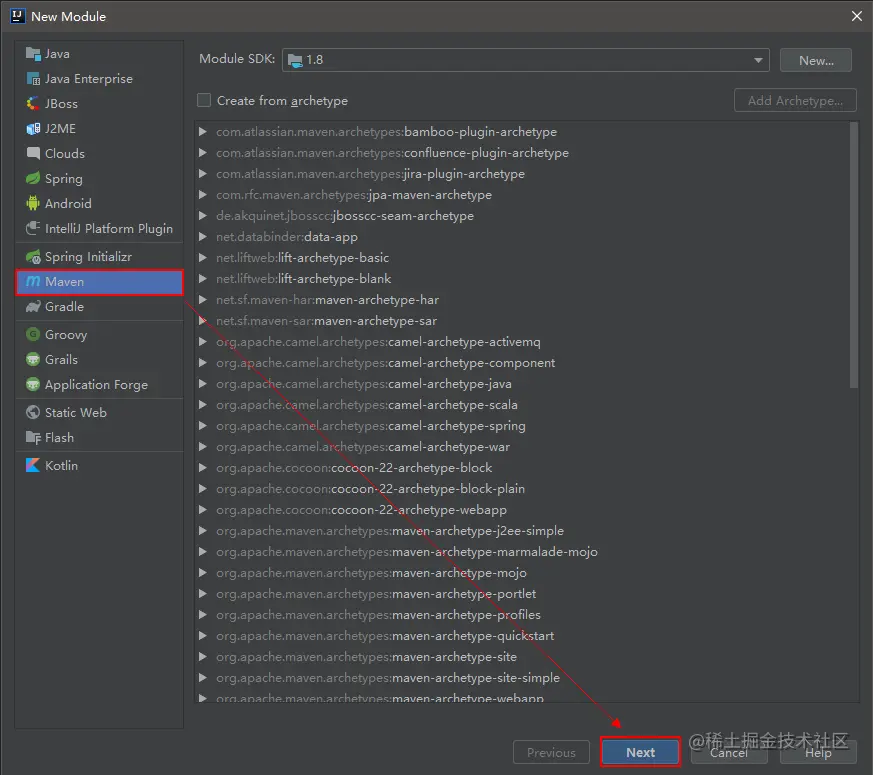Image resolution: width=873 pixels, height=775 pixels.
Task: Expand jira-plugin-archetype node
Action: 203,174
